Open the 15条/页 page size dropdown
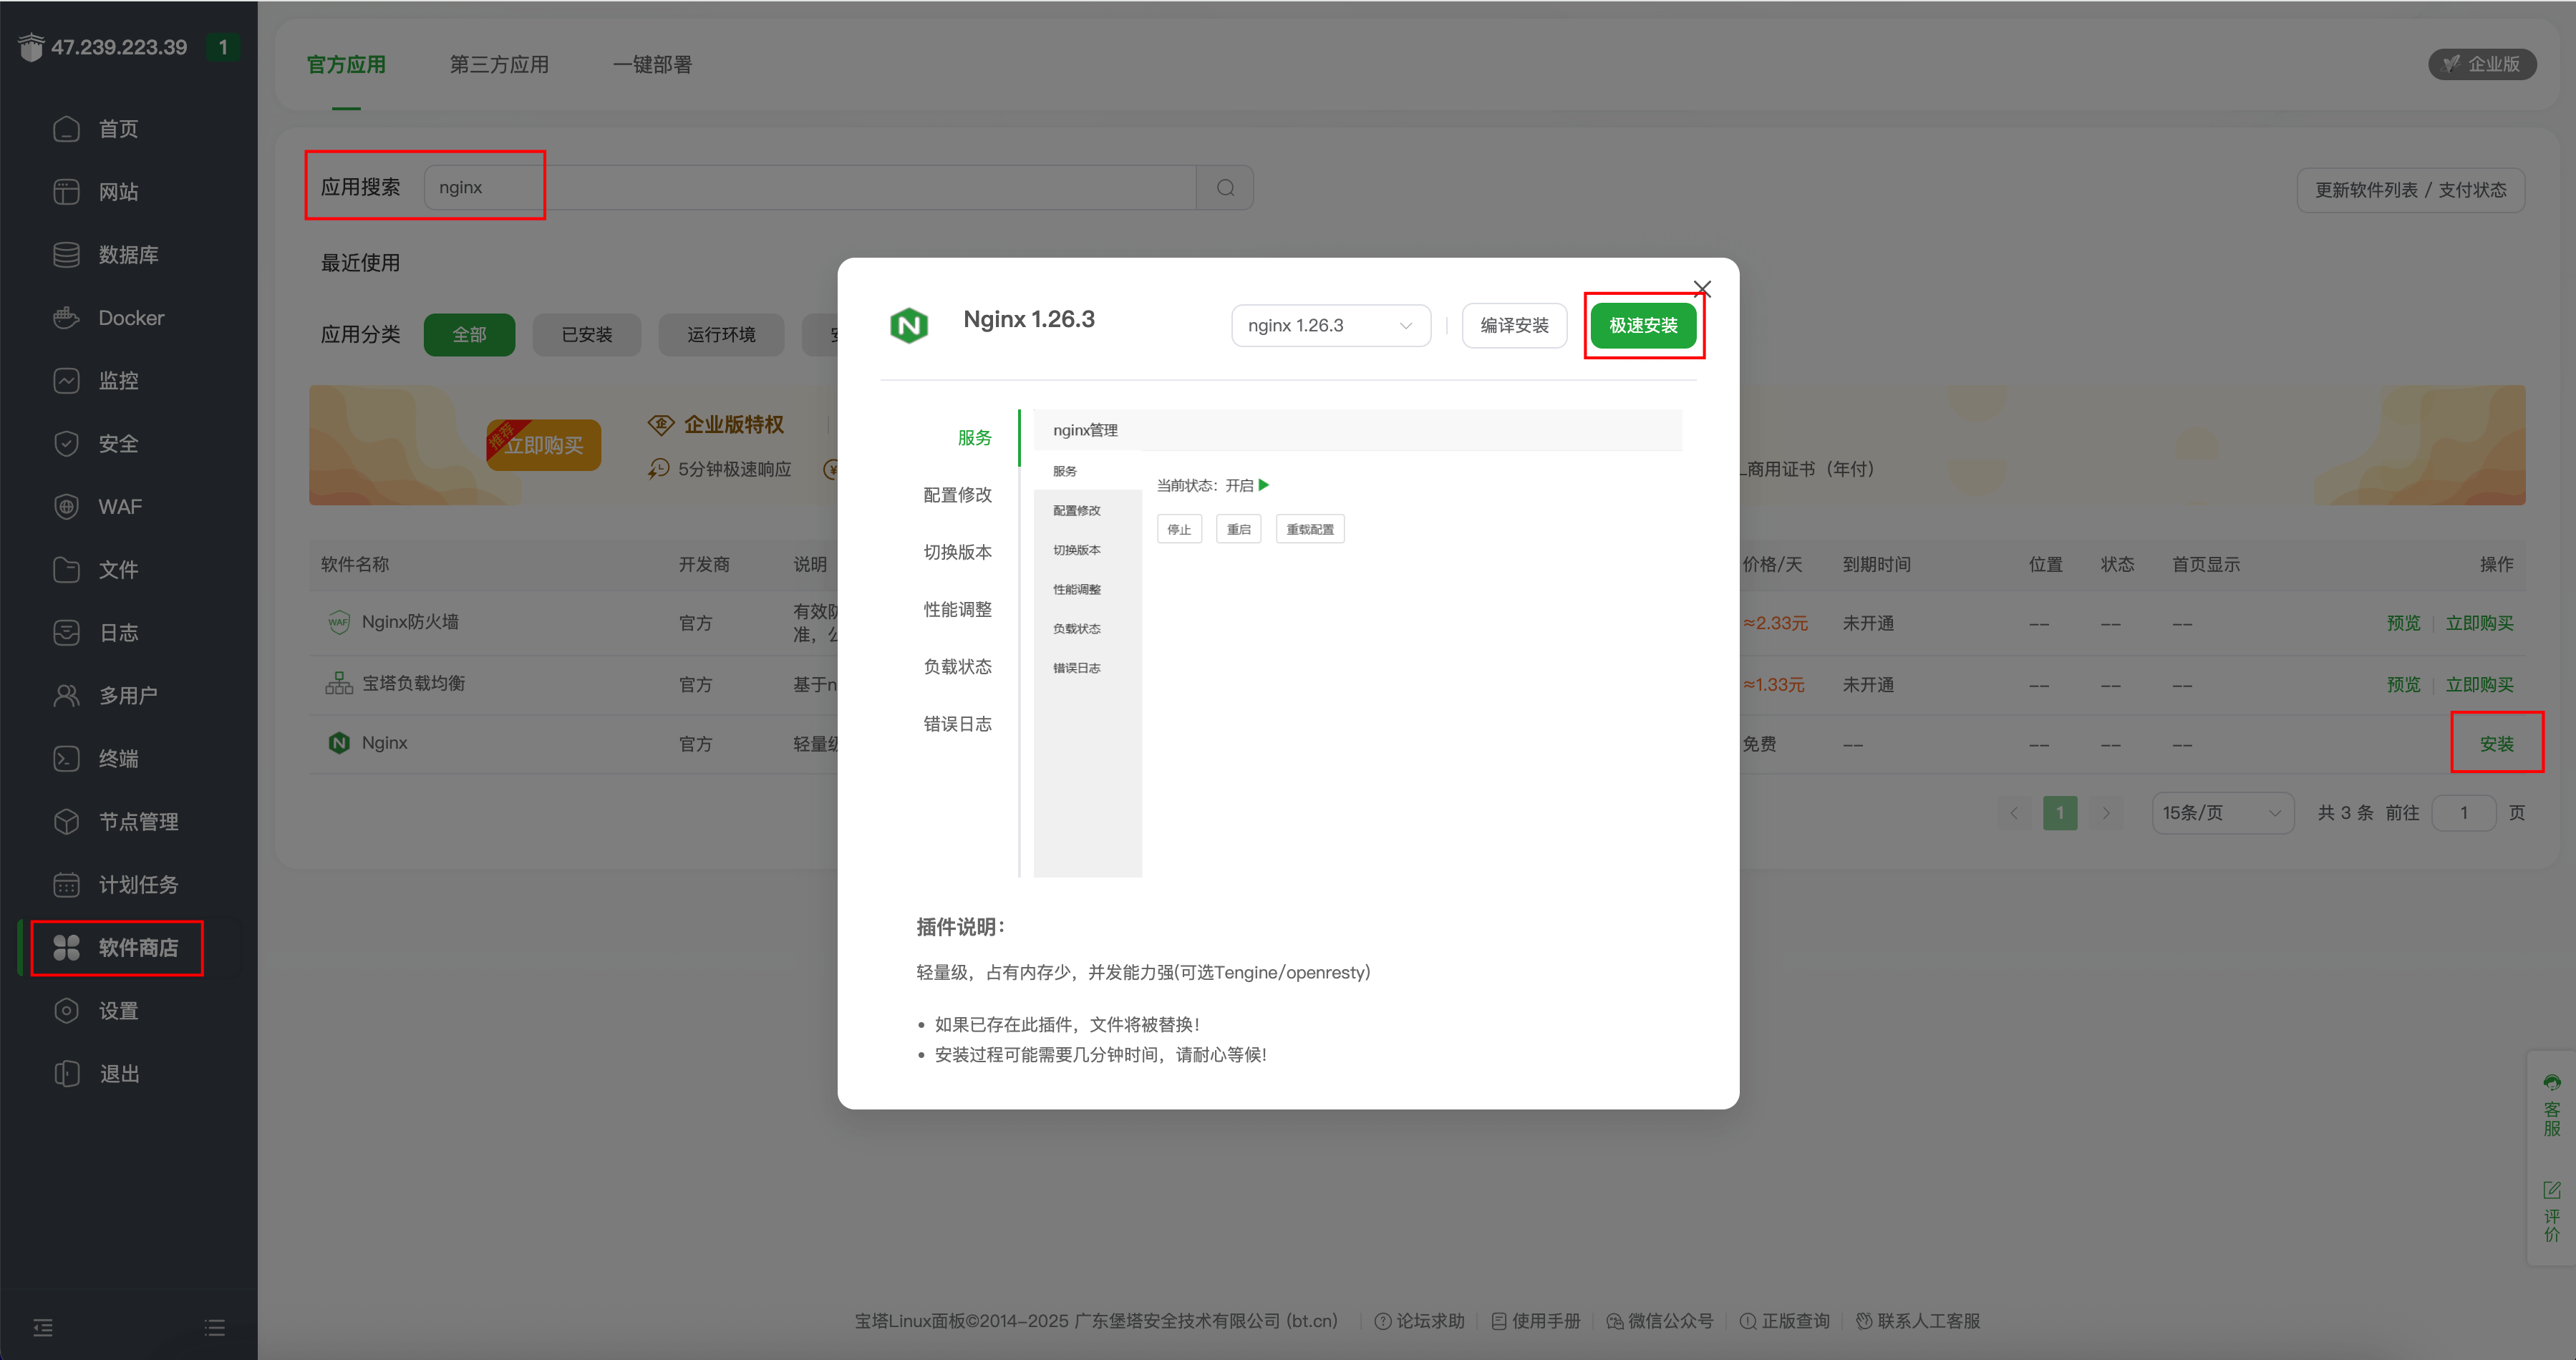The width and height of the screenshot is (2576, 1360). 2221,813
